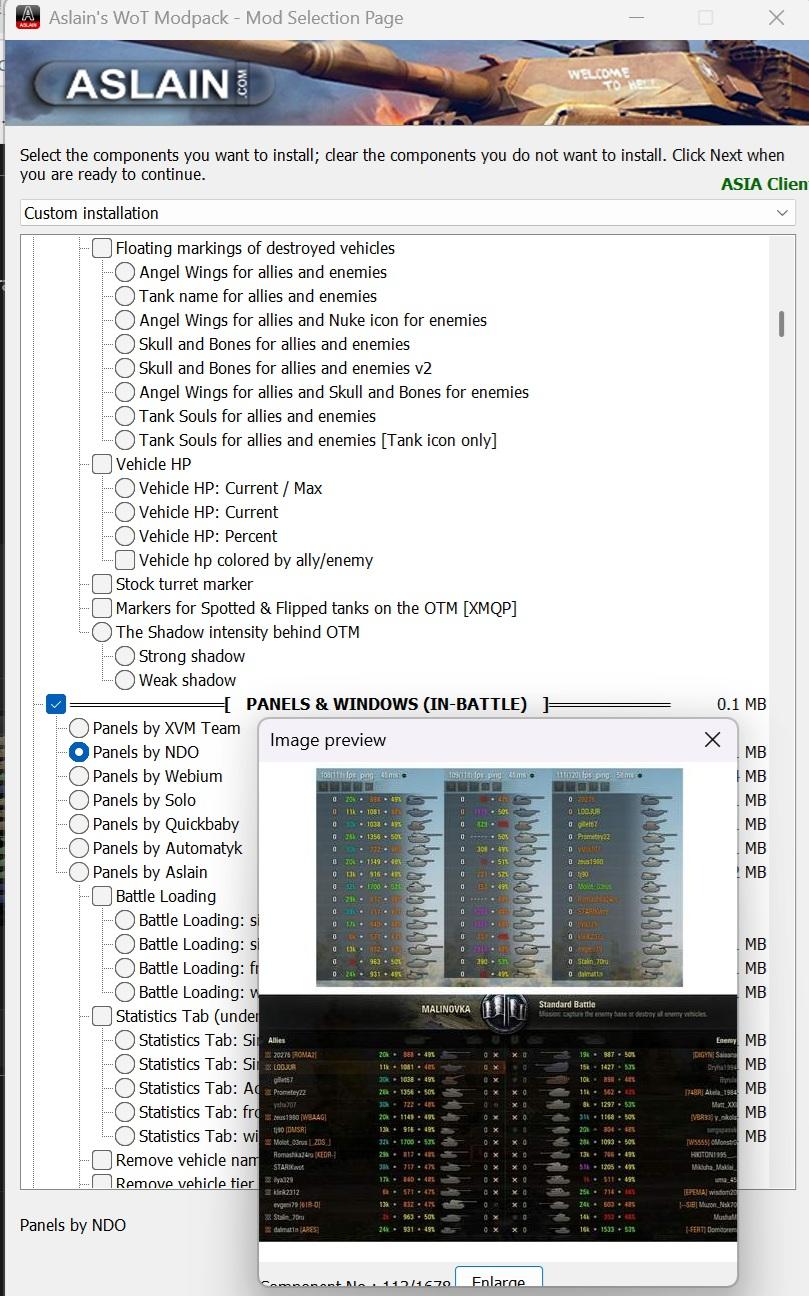
Task: Select Tank Souls for allies and enemies
Action: pyautogui.click(x=125, y=416)
